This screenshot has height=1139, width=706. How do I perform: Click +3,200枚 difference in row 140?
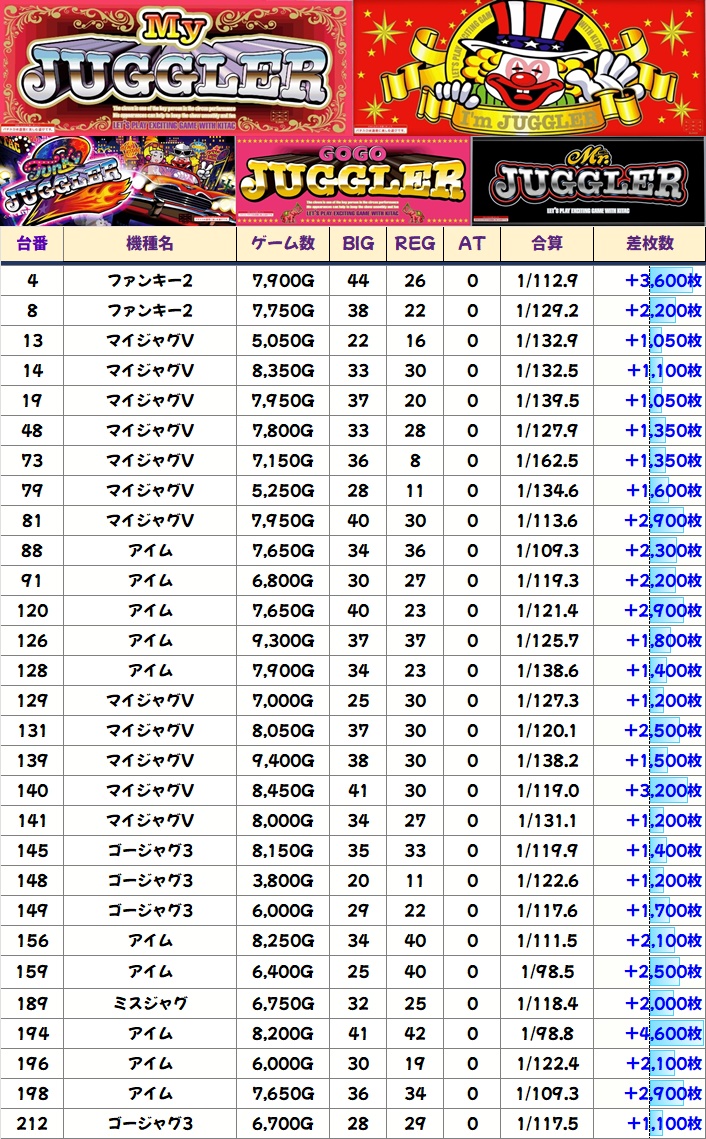coord(662,791)
